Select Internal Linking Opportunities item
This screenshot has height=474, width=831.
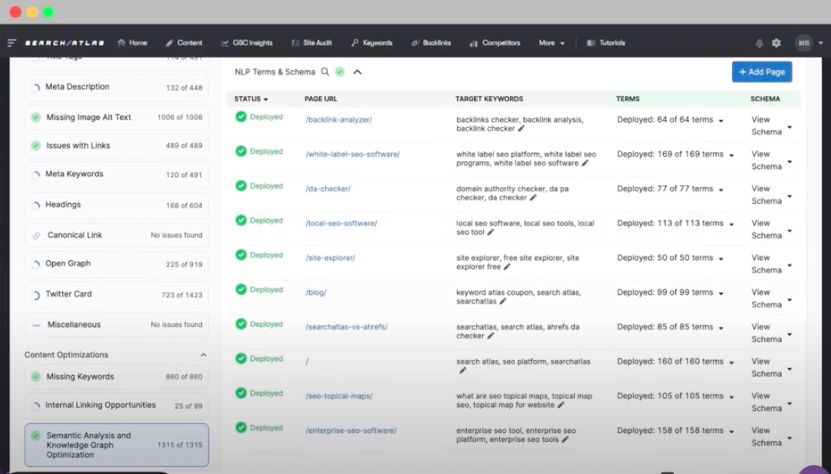pos(117,406)
